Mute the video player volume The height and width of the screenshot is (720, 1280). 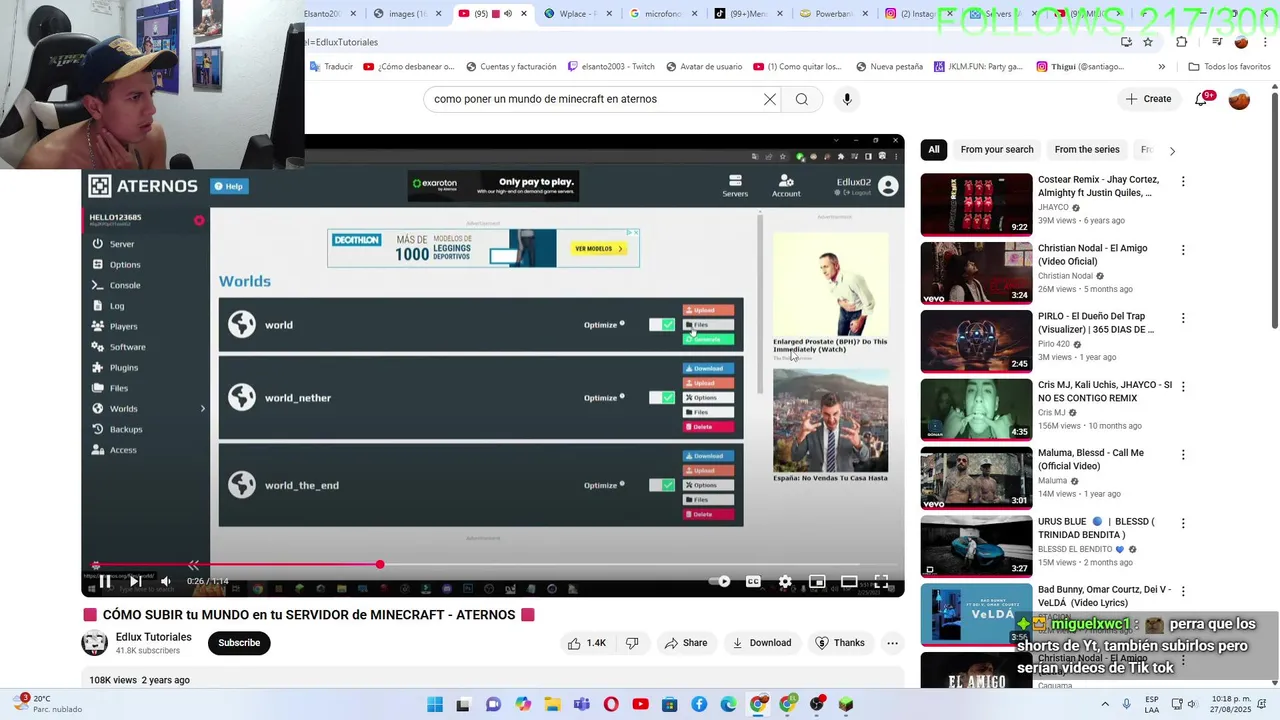(166, 581)
